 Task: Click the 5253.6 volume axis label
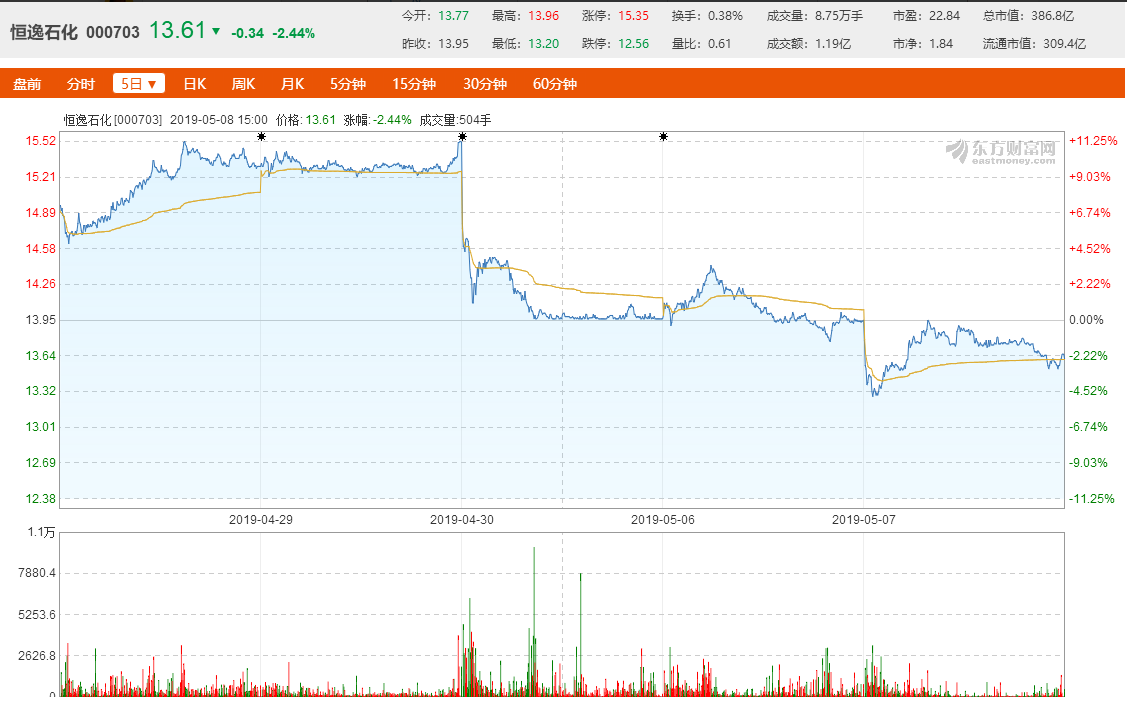[x=37, y=615]
